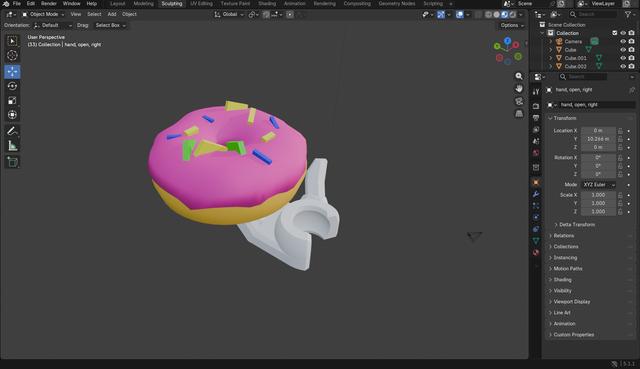Viewport: 640px width, 369px height.
Task: Toggle the camera view icon in viewport
Action: [519, 101]
